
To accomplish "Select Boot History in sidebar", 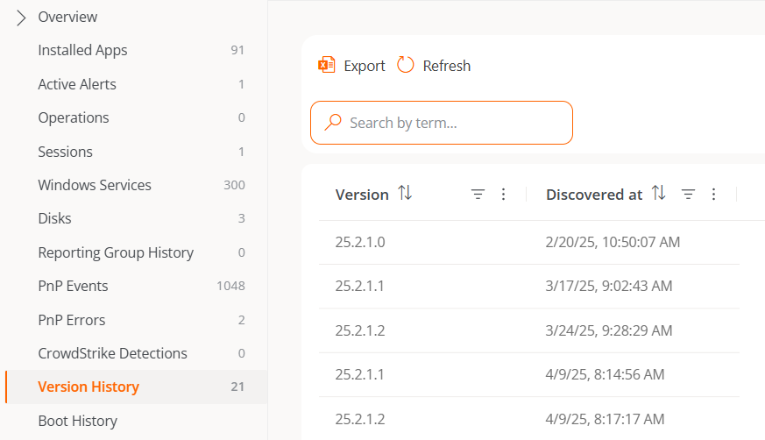I will point(77,421).
